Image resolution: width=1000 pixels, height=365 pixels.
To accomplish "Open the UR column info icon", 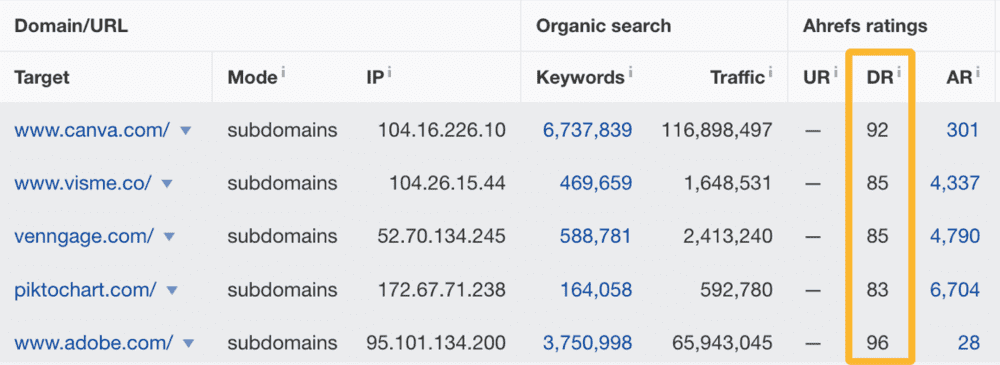I will pyautogui.click(x=835, y=73).
